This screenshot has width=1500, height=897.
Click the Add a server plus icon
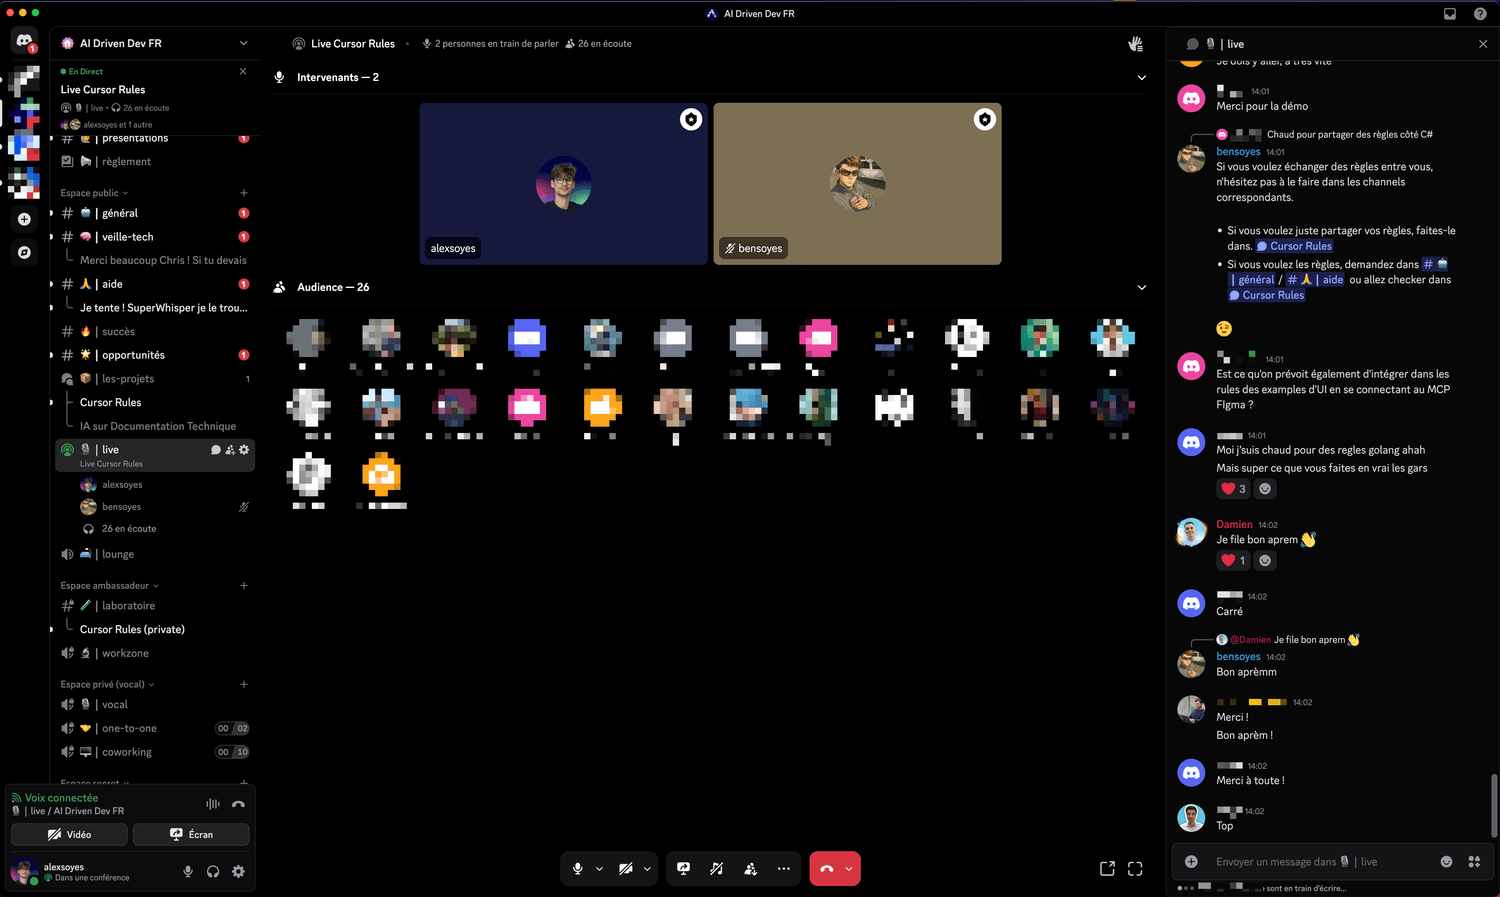click(24, 219)
